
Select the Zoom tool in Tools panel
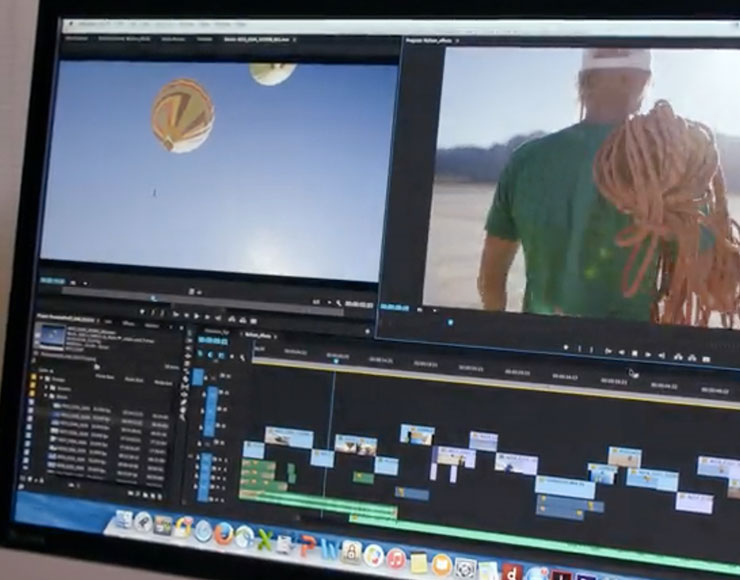pos(183,417)
